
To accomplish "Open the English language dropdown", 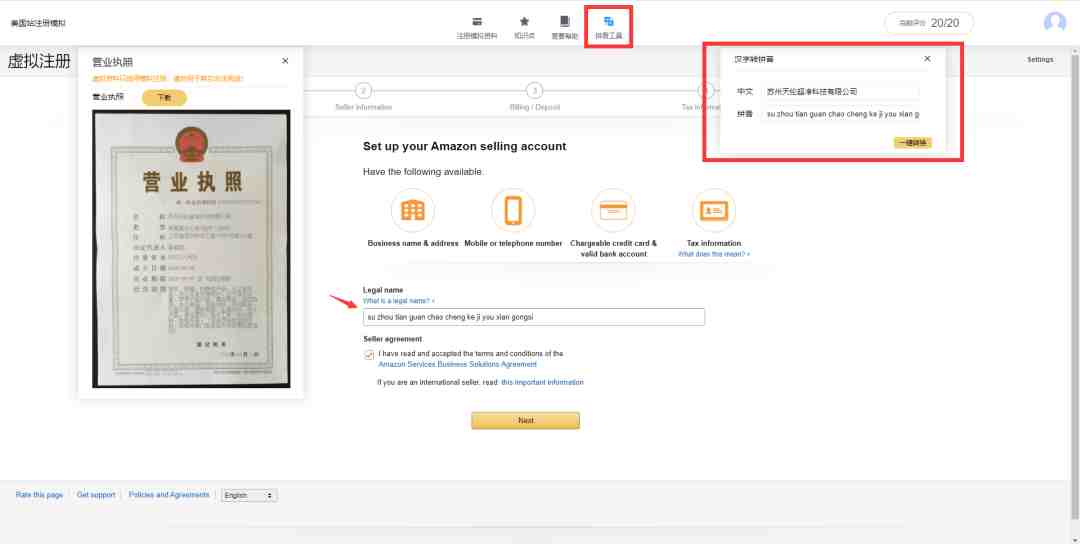I will [x=249, y=496].
